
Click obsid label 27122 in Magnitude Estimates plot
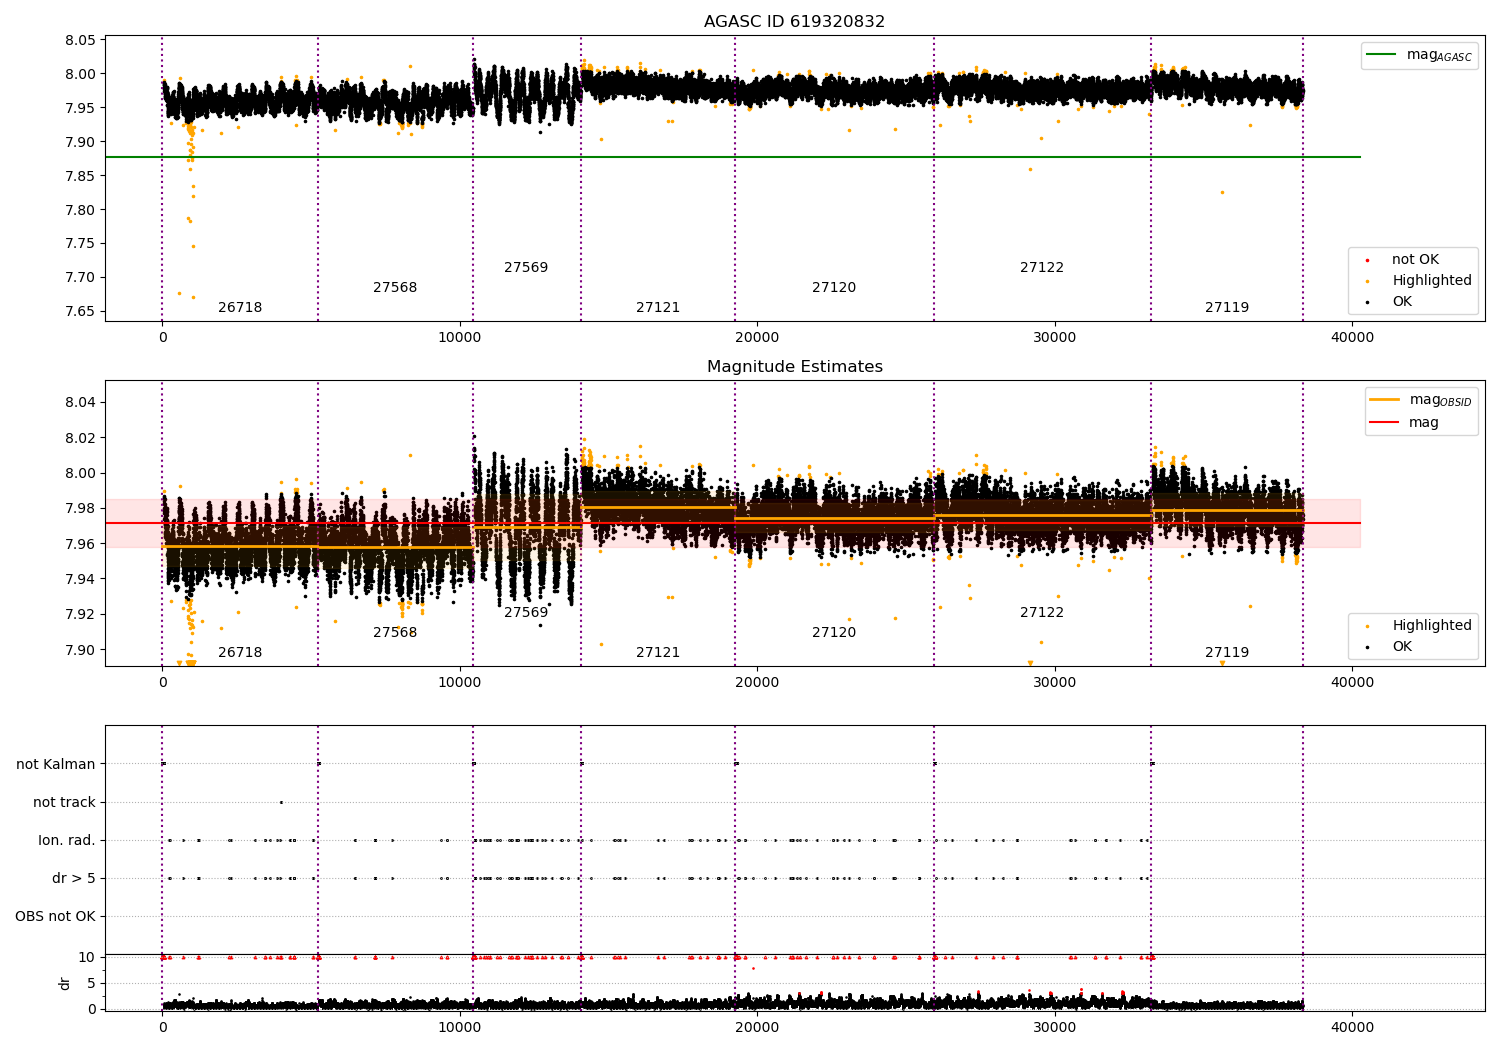tap(1042, 613)
